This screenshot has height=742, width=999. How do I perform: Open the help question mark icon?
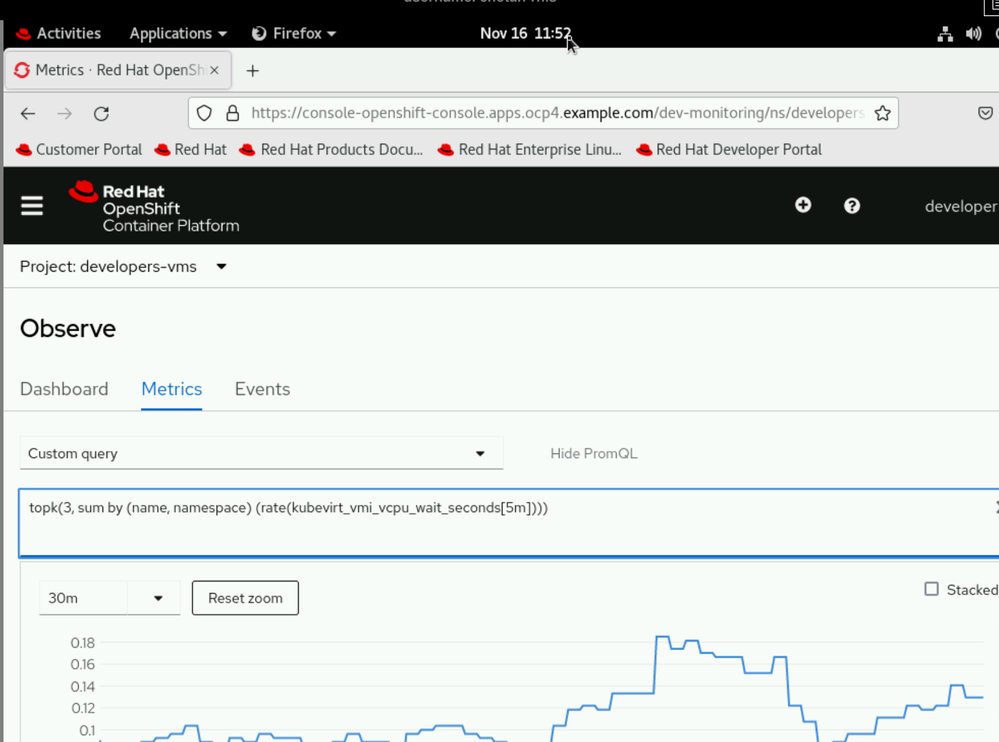coord(852,205)
